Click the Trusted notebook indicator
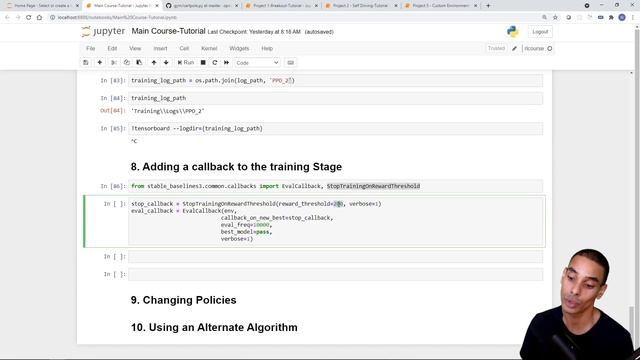Viewport: 640px width, 360px height. pyautogui.click(x=496, y=48)
